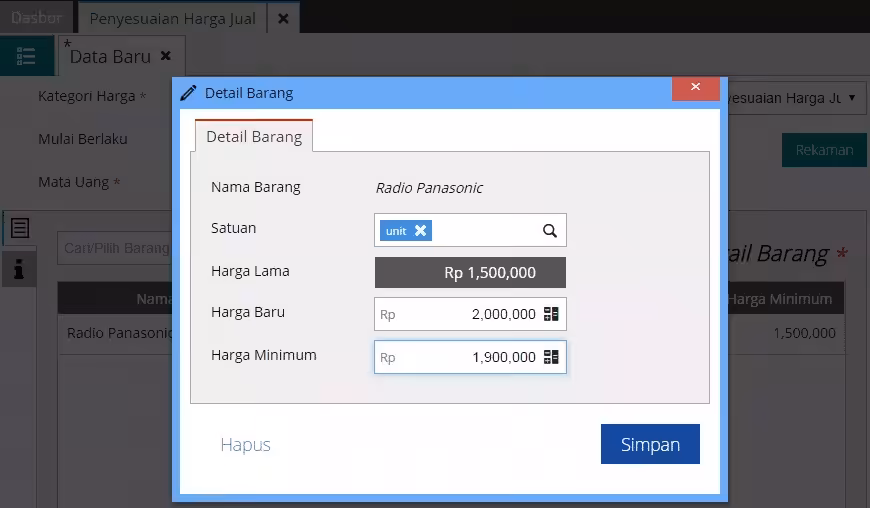Select the Penyesuaian Harga Jual tab
The image size is (870, 508).
coord(173,18)
